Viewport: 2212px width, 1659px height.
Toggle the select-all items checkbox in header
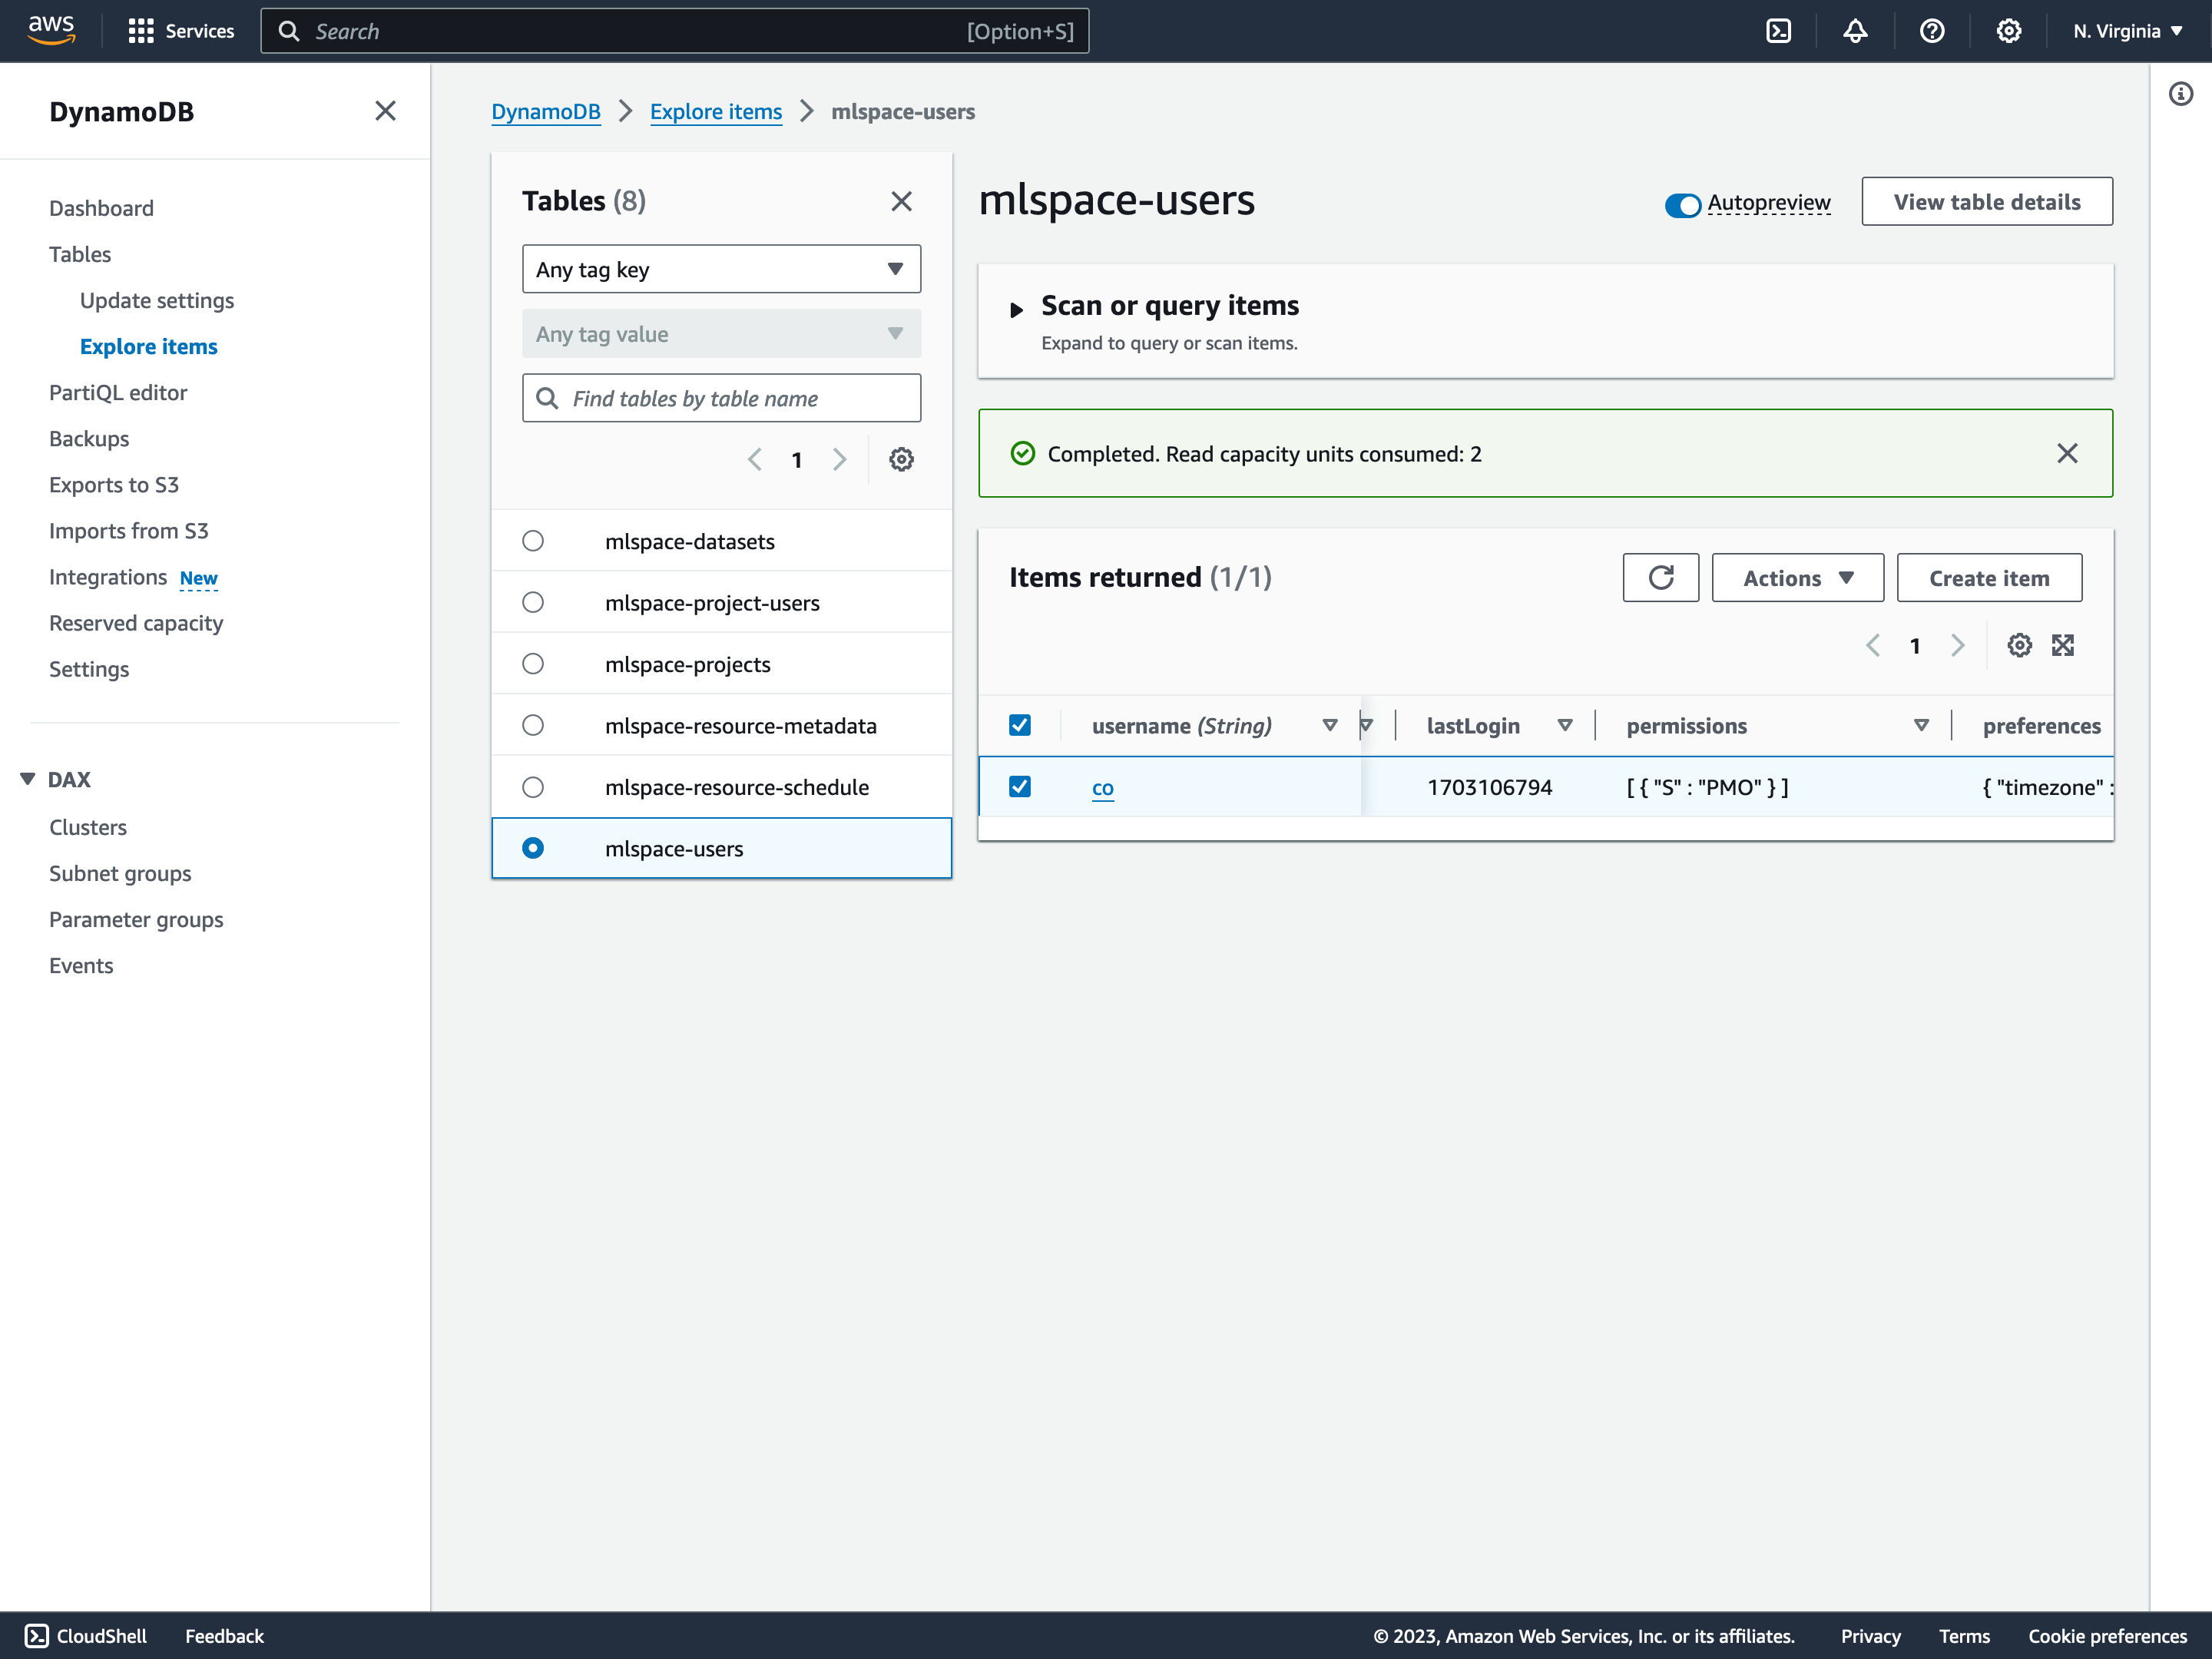pos(1020,725)
